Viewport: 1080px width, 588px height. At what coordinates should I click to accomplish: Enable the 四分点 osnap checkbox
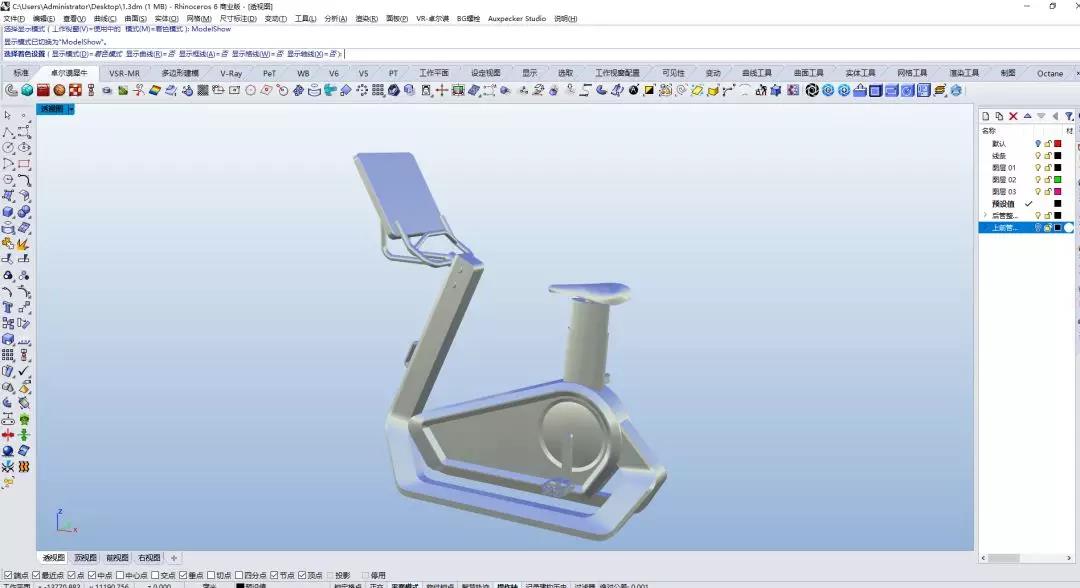239,575
